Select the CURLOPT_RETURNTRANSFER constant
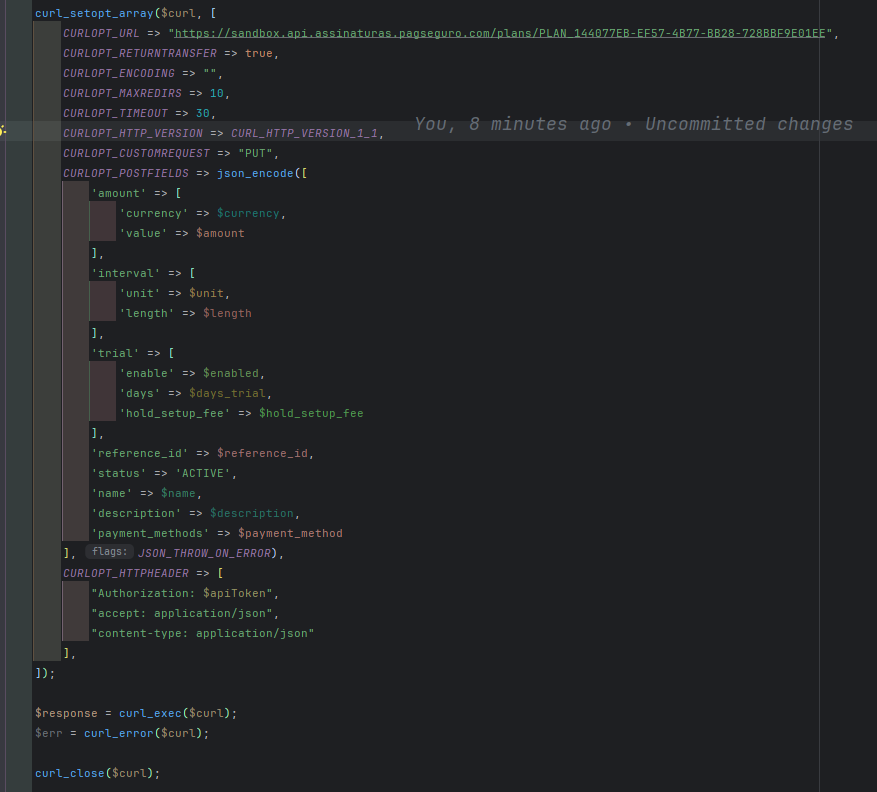The height and width of the screenshot is (792, 877). point(140,53)
